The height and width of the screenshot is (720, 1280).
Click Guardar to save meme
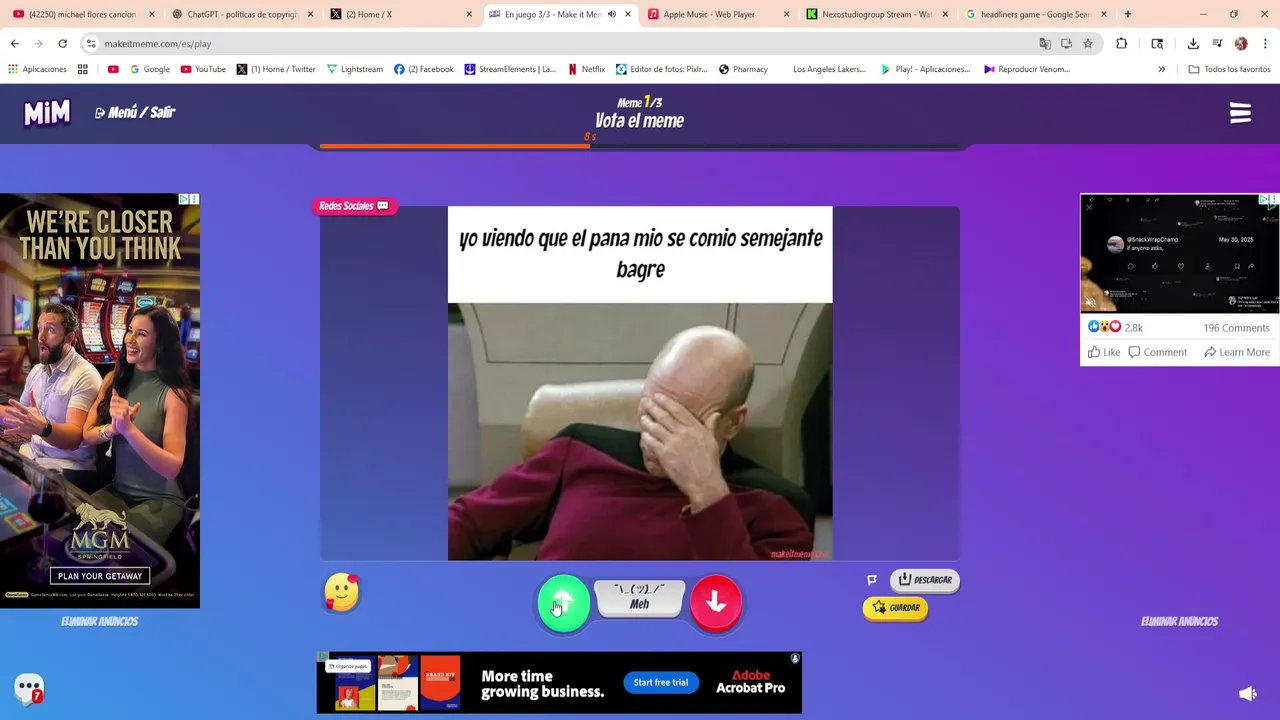click(895, 608)
